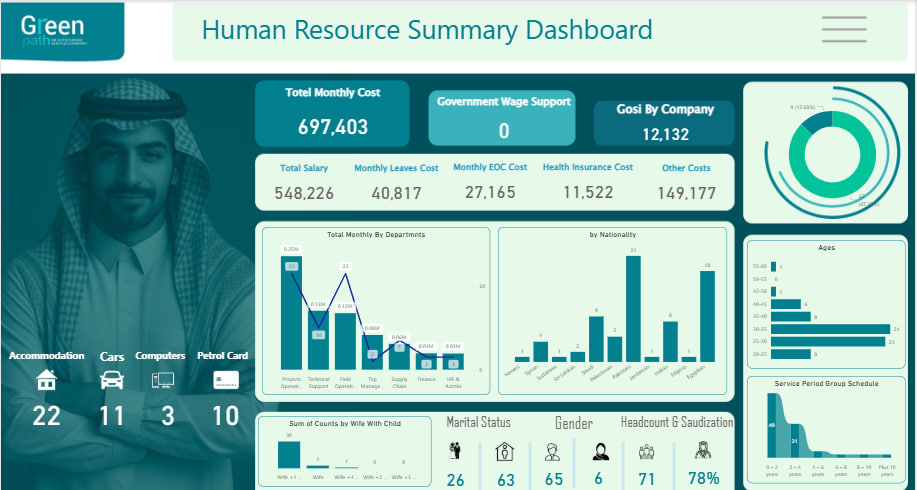
Task: Select the Accommodation house icon
Action: coord(46,380)
